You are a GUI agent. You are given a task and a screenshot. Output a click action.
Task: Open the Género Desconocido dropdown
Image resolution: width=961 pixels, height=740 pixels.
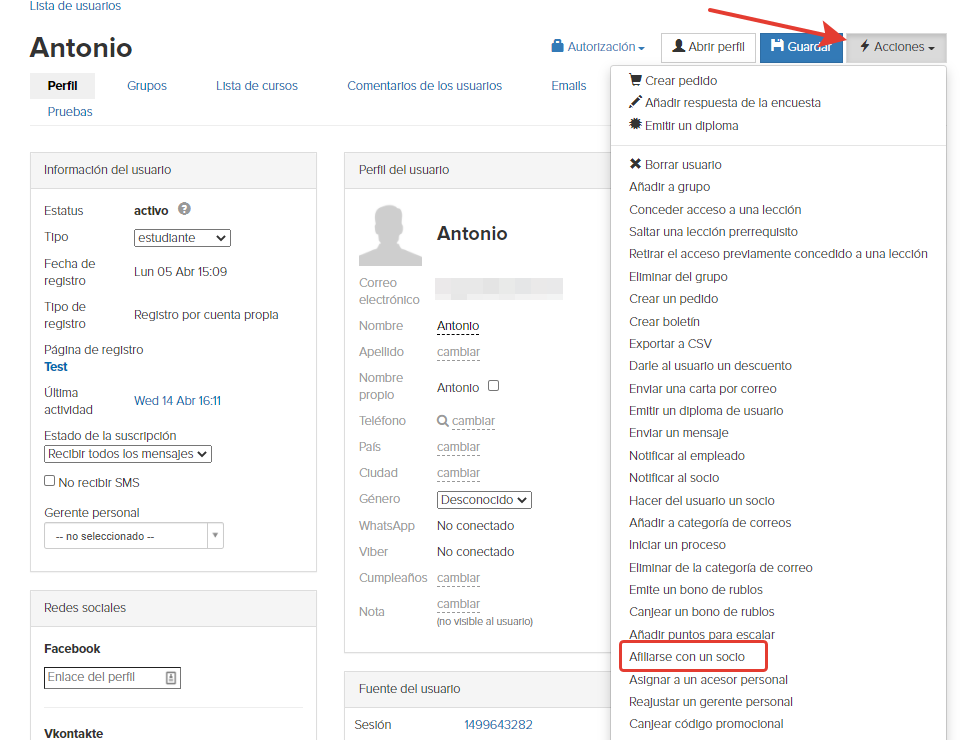[x=484, y=500]
